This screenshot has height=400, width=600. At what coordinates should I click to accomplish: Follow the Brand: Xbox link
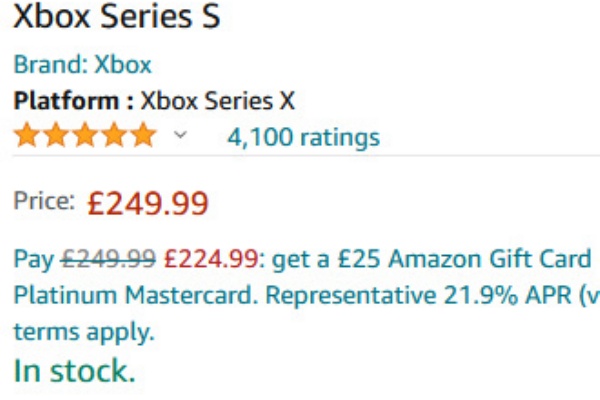pyautogui.click(x=82, y=66)
